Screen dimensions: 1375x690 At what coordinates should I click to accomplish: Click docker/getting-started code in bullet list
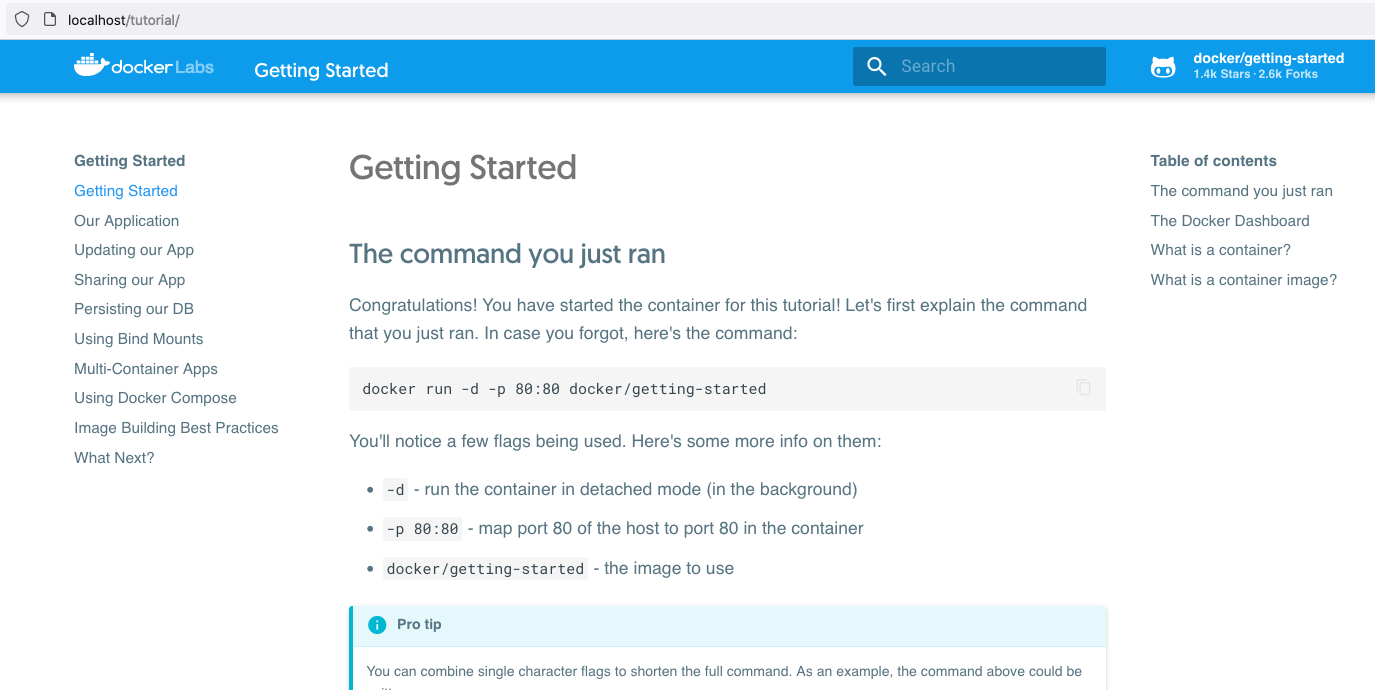click(486, 569)
